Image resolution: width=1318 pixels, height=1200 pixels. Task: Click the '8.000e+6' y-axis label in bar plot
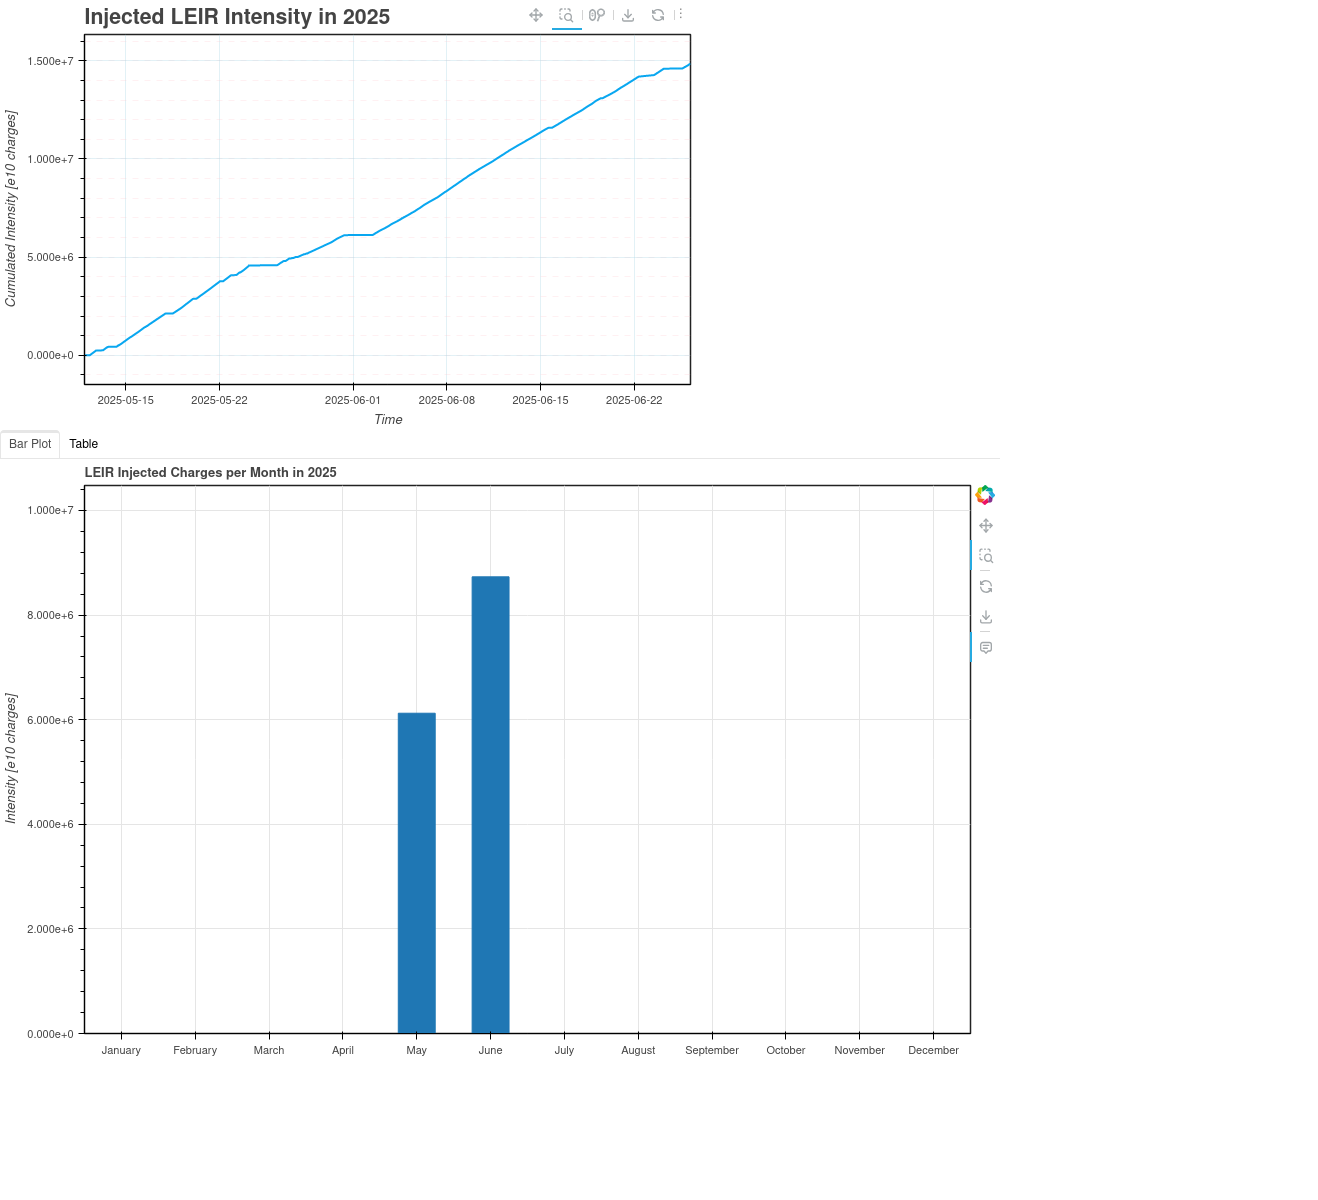tap(51, 615)
